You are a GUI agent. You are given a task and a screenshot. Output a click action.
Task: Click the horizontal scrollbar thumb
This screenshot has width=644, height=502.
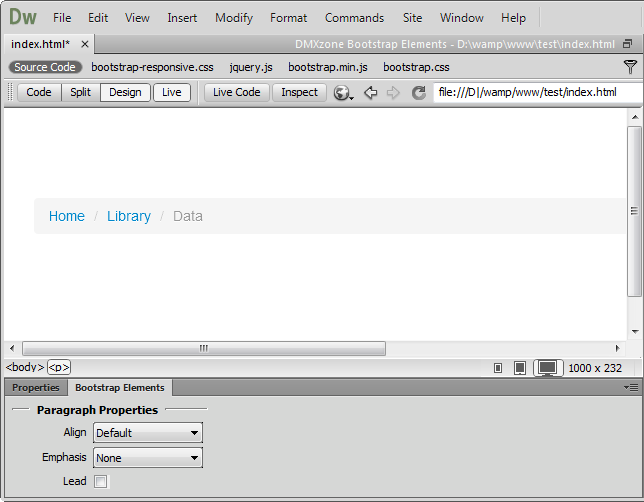204,349
